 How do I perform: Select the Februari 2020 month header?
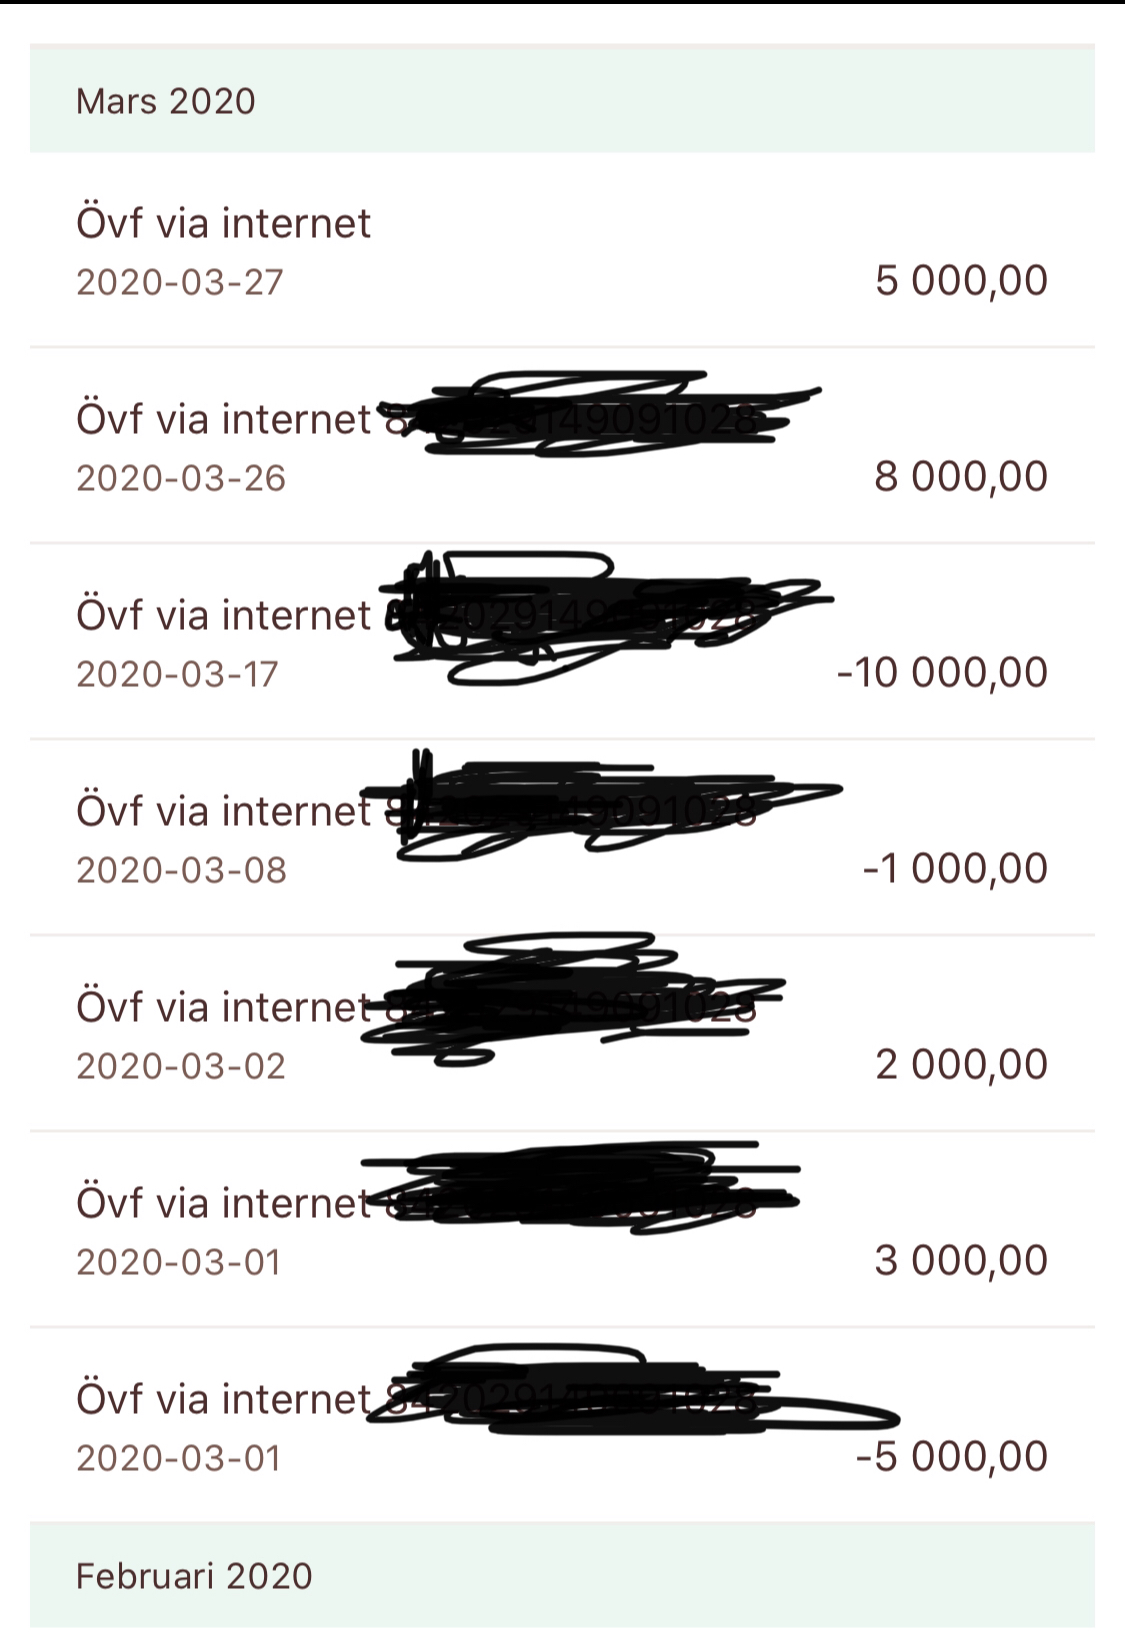click(x=562, y=1576)
